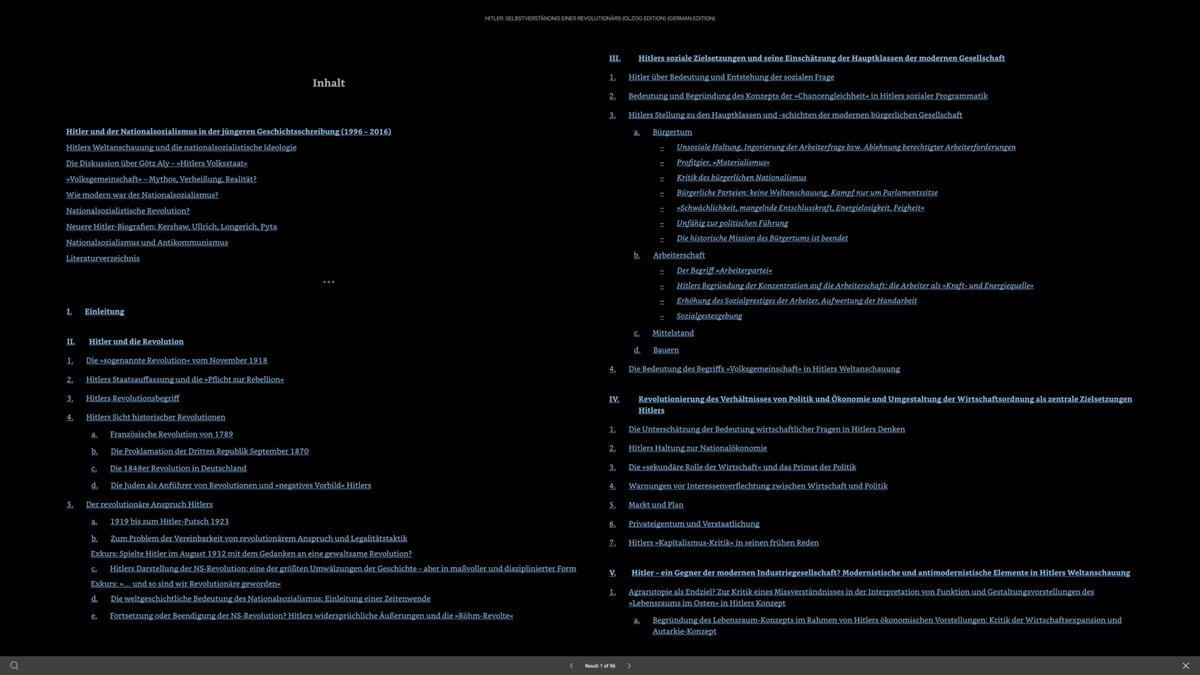
Task: Open 'Hitlers Stellung zu den Hauptklassen' link
Action: click(x=795, y=115)
